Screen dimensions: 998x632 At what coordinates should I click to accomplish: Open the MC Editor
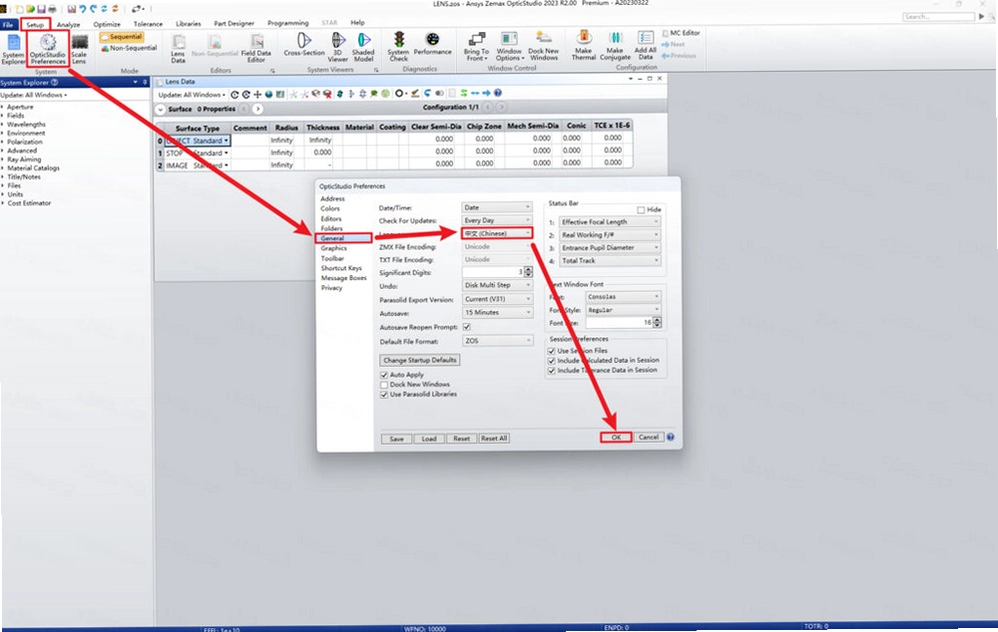coord(680,33)
